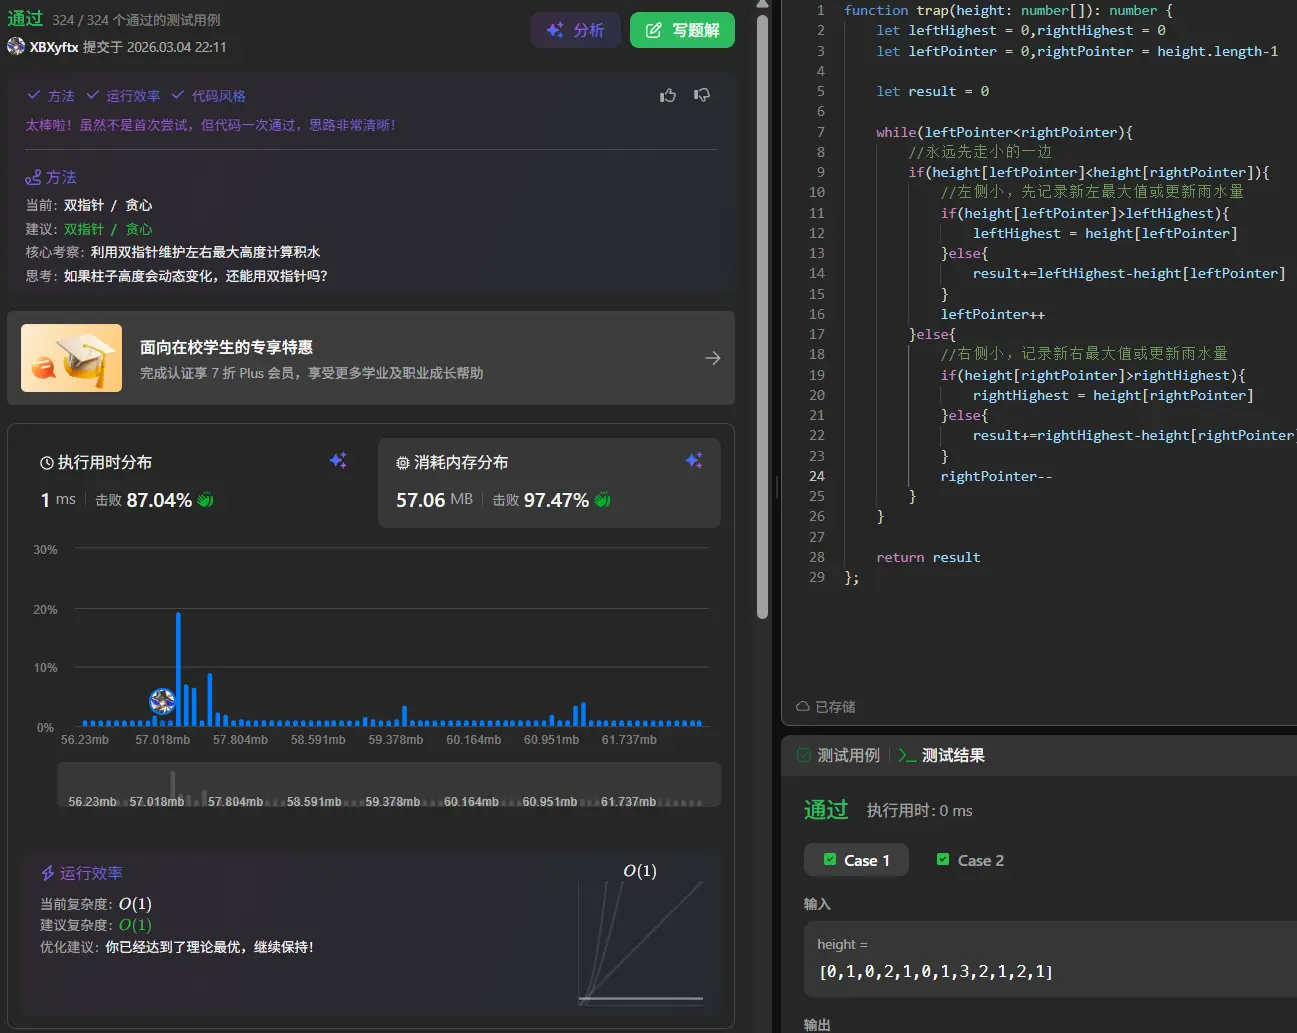The height and width of the screenshot is (1033, 1297).
Task: Switch to the 测试用例 tab
Action: tap(838, 755)
